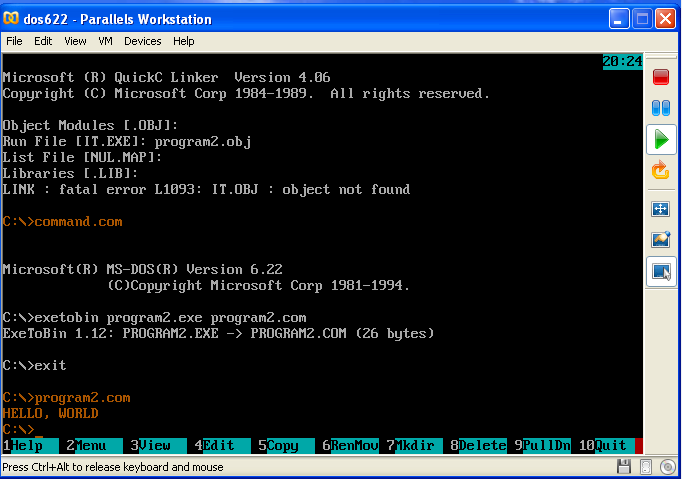Click the hard disk status icon
Screen dimensions: 682x479
pos(646,467)
